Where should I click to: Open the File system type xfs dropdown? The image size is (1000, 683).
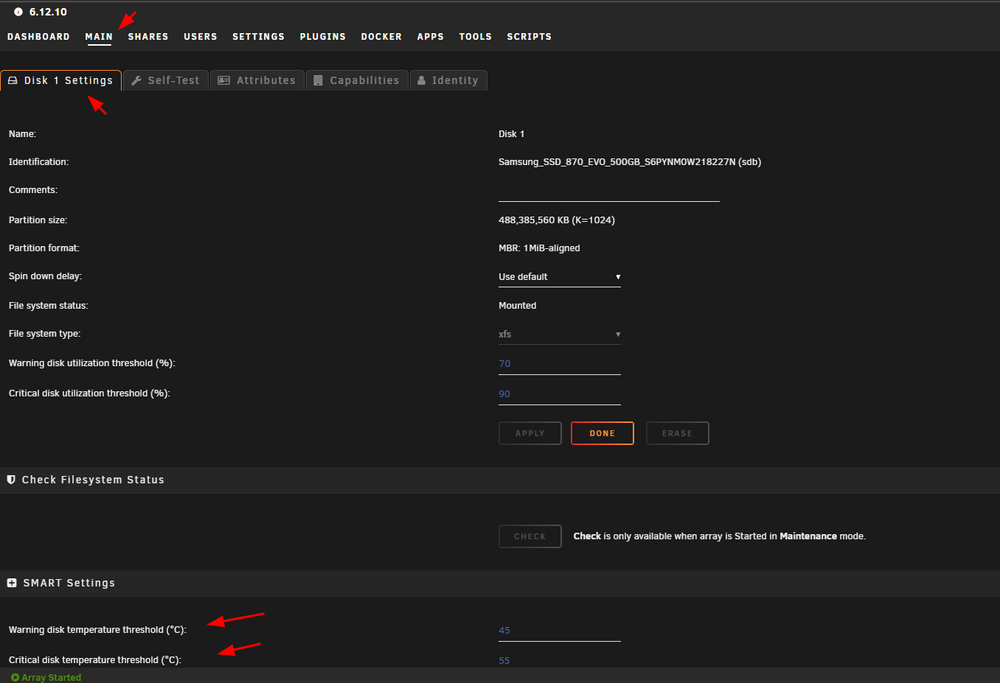click(x=559, y=334)
